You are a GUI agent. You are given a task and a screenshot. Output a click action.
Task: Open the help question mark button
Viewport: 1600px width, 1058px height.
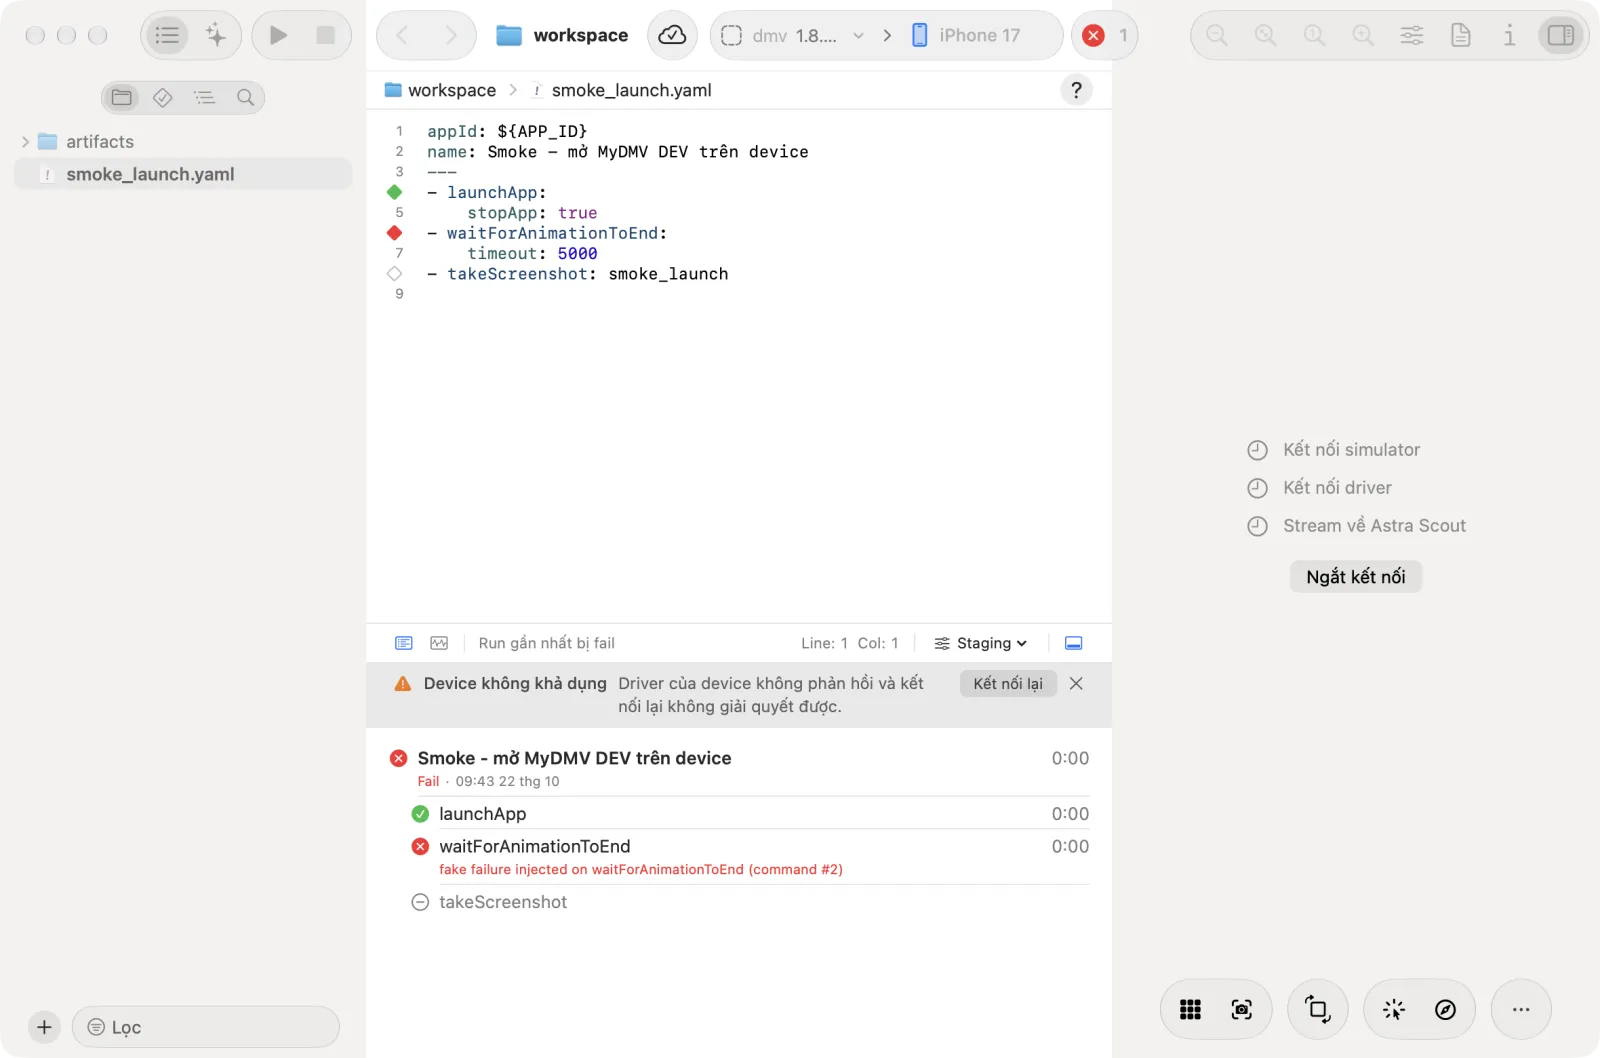[x=1076, y=90]
